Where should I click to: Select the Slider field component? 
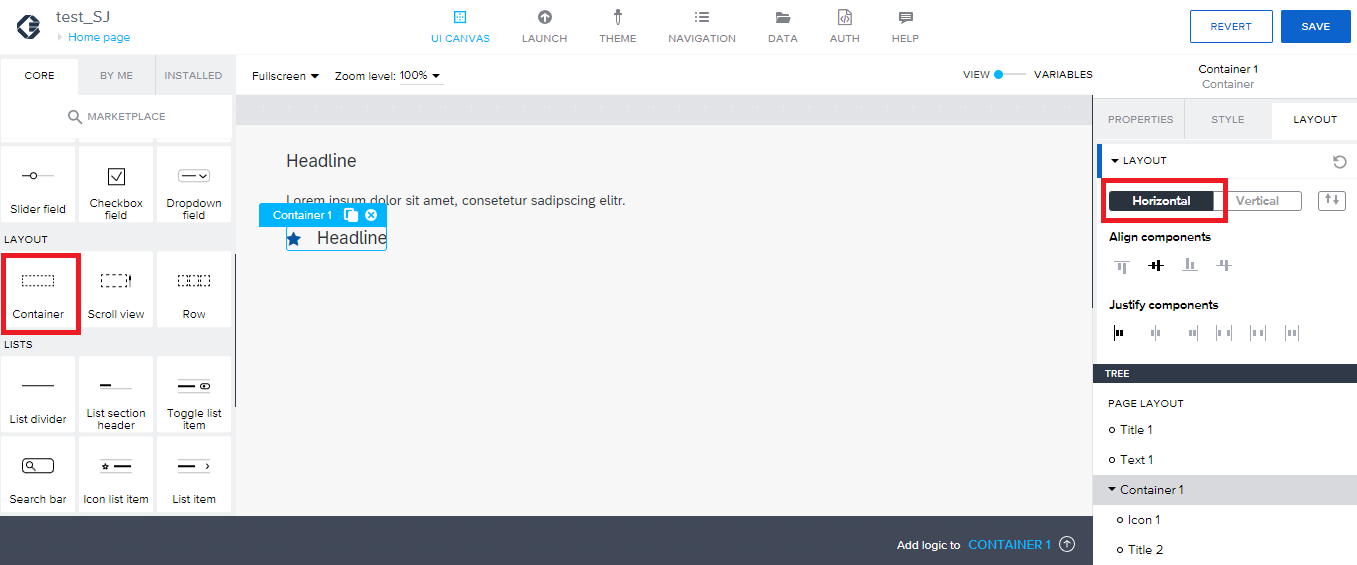point(38,185)
